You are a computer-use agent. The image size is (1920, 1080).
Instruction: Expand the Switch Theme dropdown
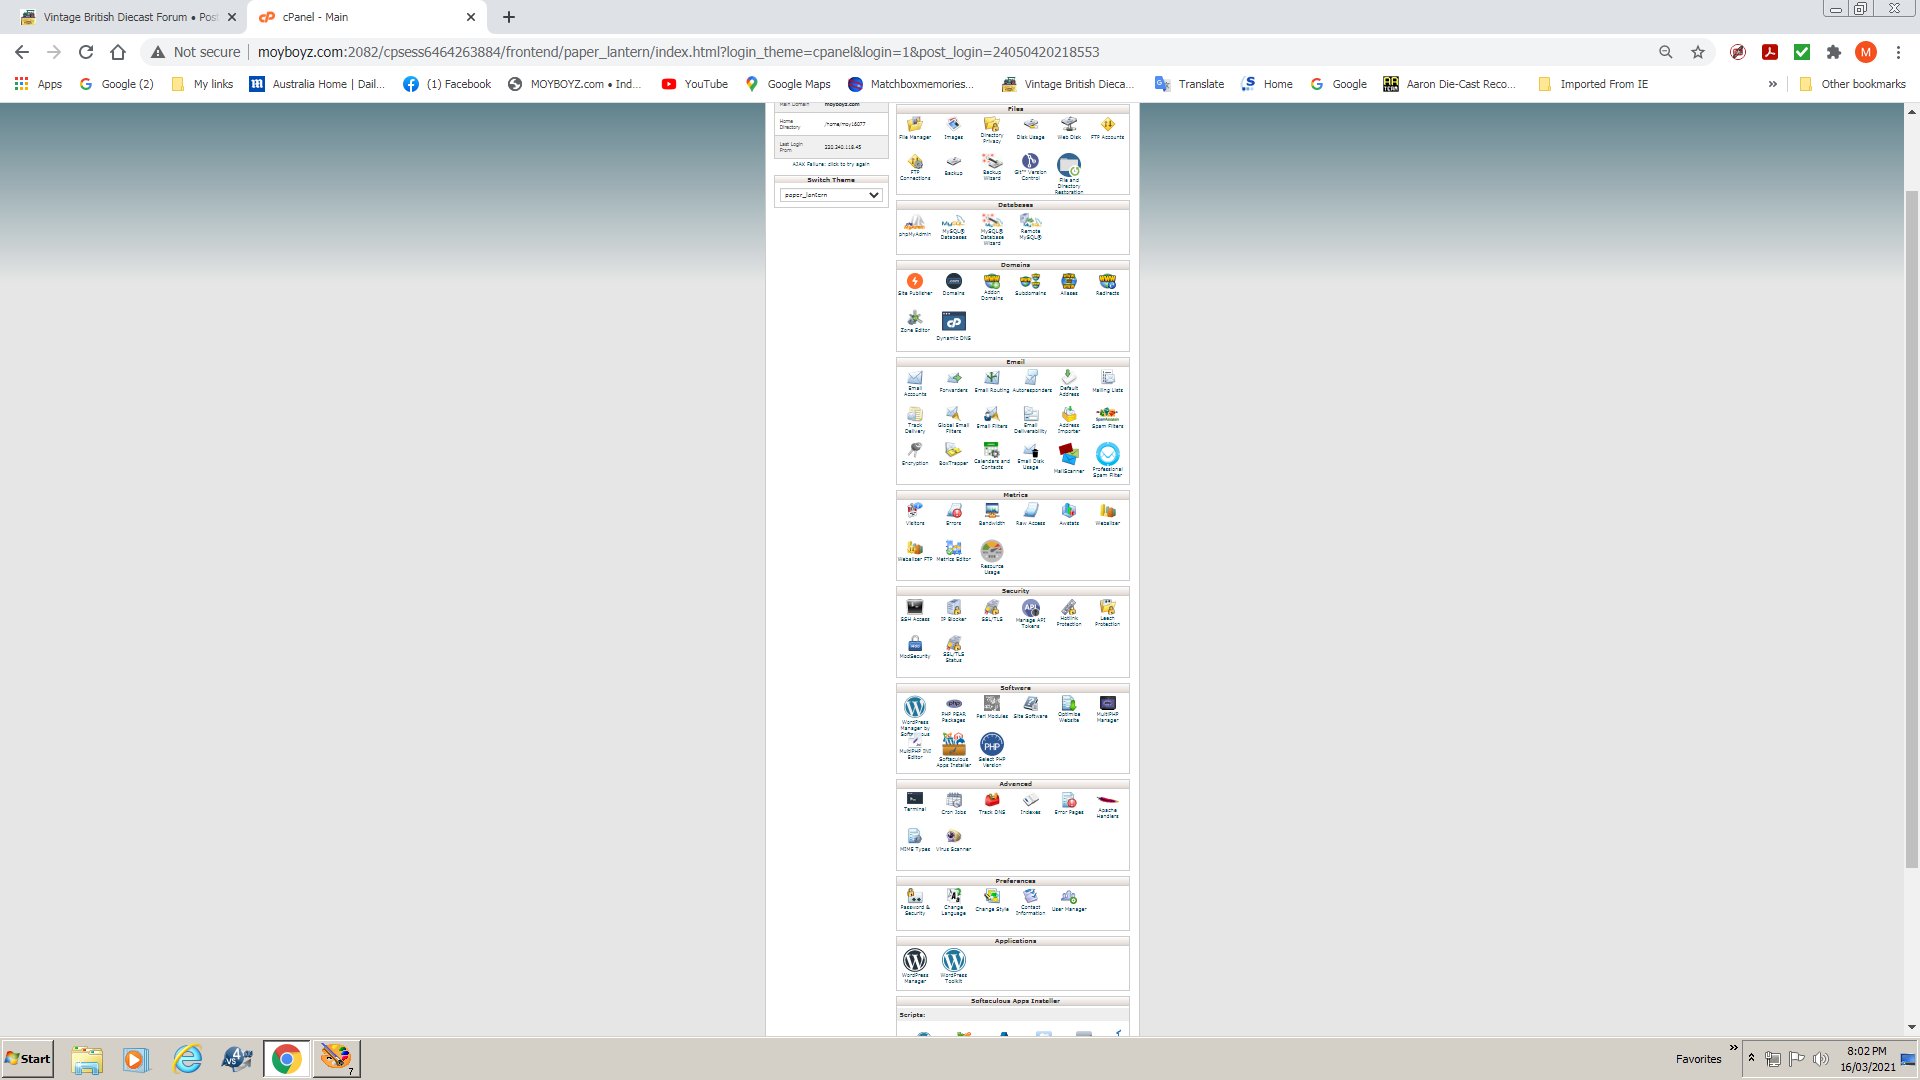(831, 195)
